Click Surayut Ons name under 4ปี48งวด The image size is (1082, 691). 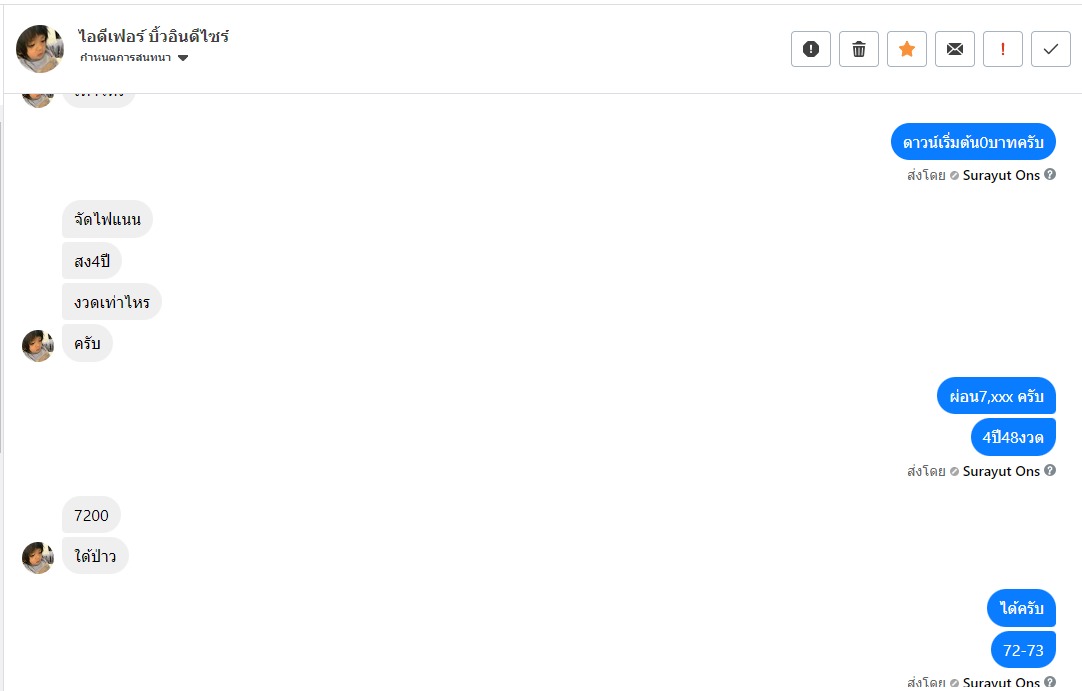1001,472
